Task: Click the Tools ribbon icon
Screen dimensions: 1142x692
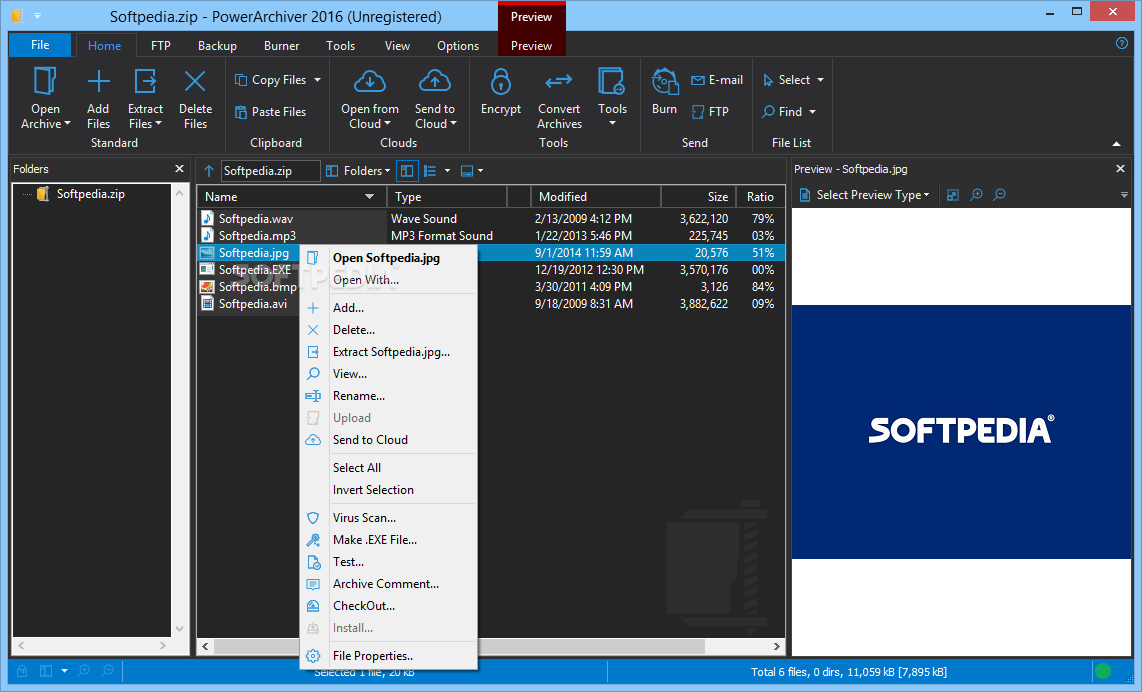Action: [612, 81]
